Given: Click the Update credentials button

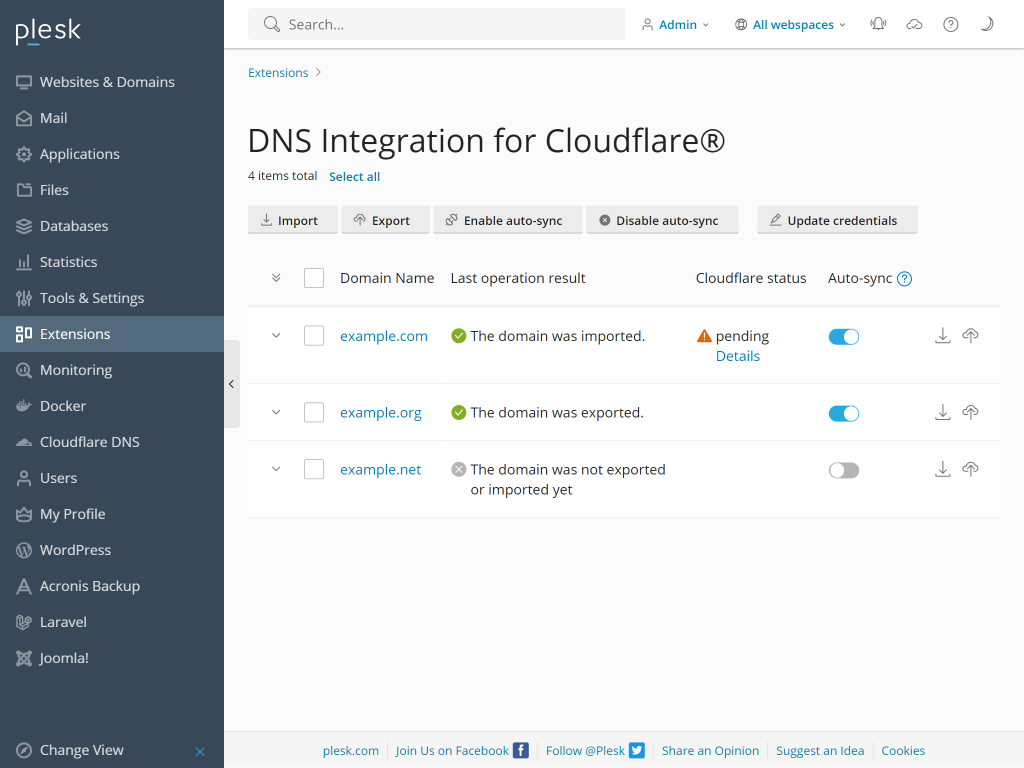Looking at the screenshot, I should 837,219.
